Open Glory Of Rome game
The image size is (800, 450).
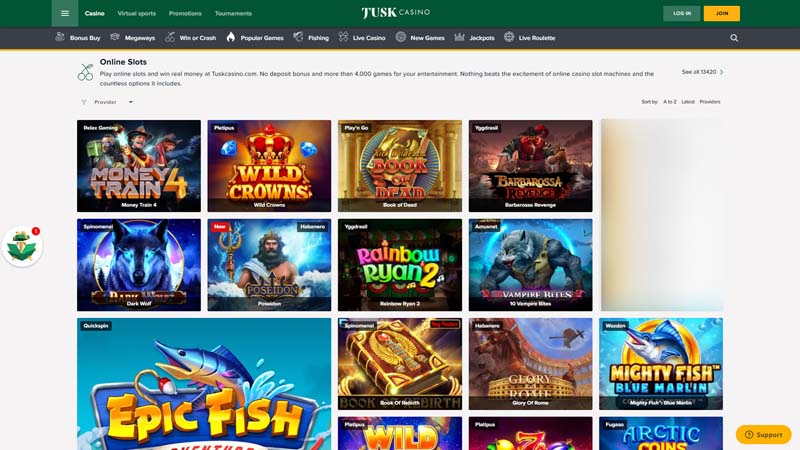pyautogui.click(x=531, y=364)
